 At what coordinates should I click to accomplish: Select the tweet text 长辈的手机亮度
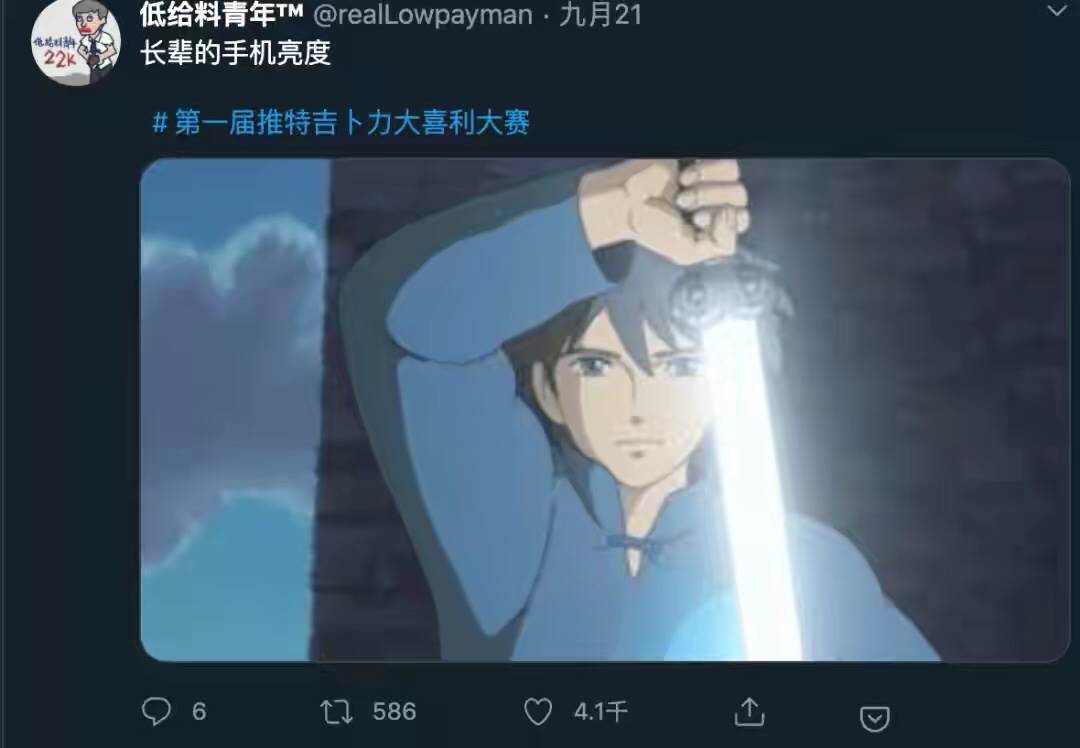pyautogui.click(x=236, y=53)
